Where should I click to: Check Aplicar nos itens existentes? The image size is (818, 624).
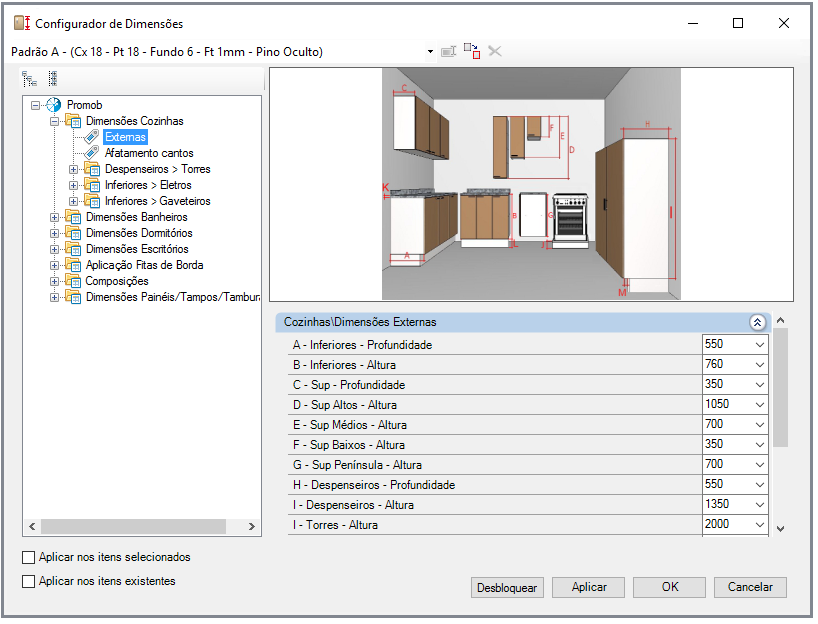pos(28,581)
